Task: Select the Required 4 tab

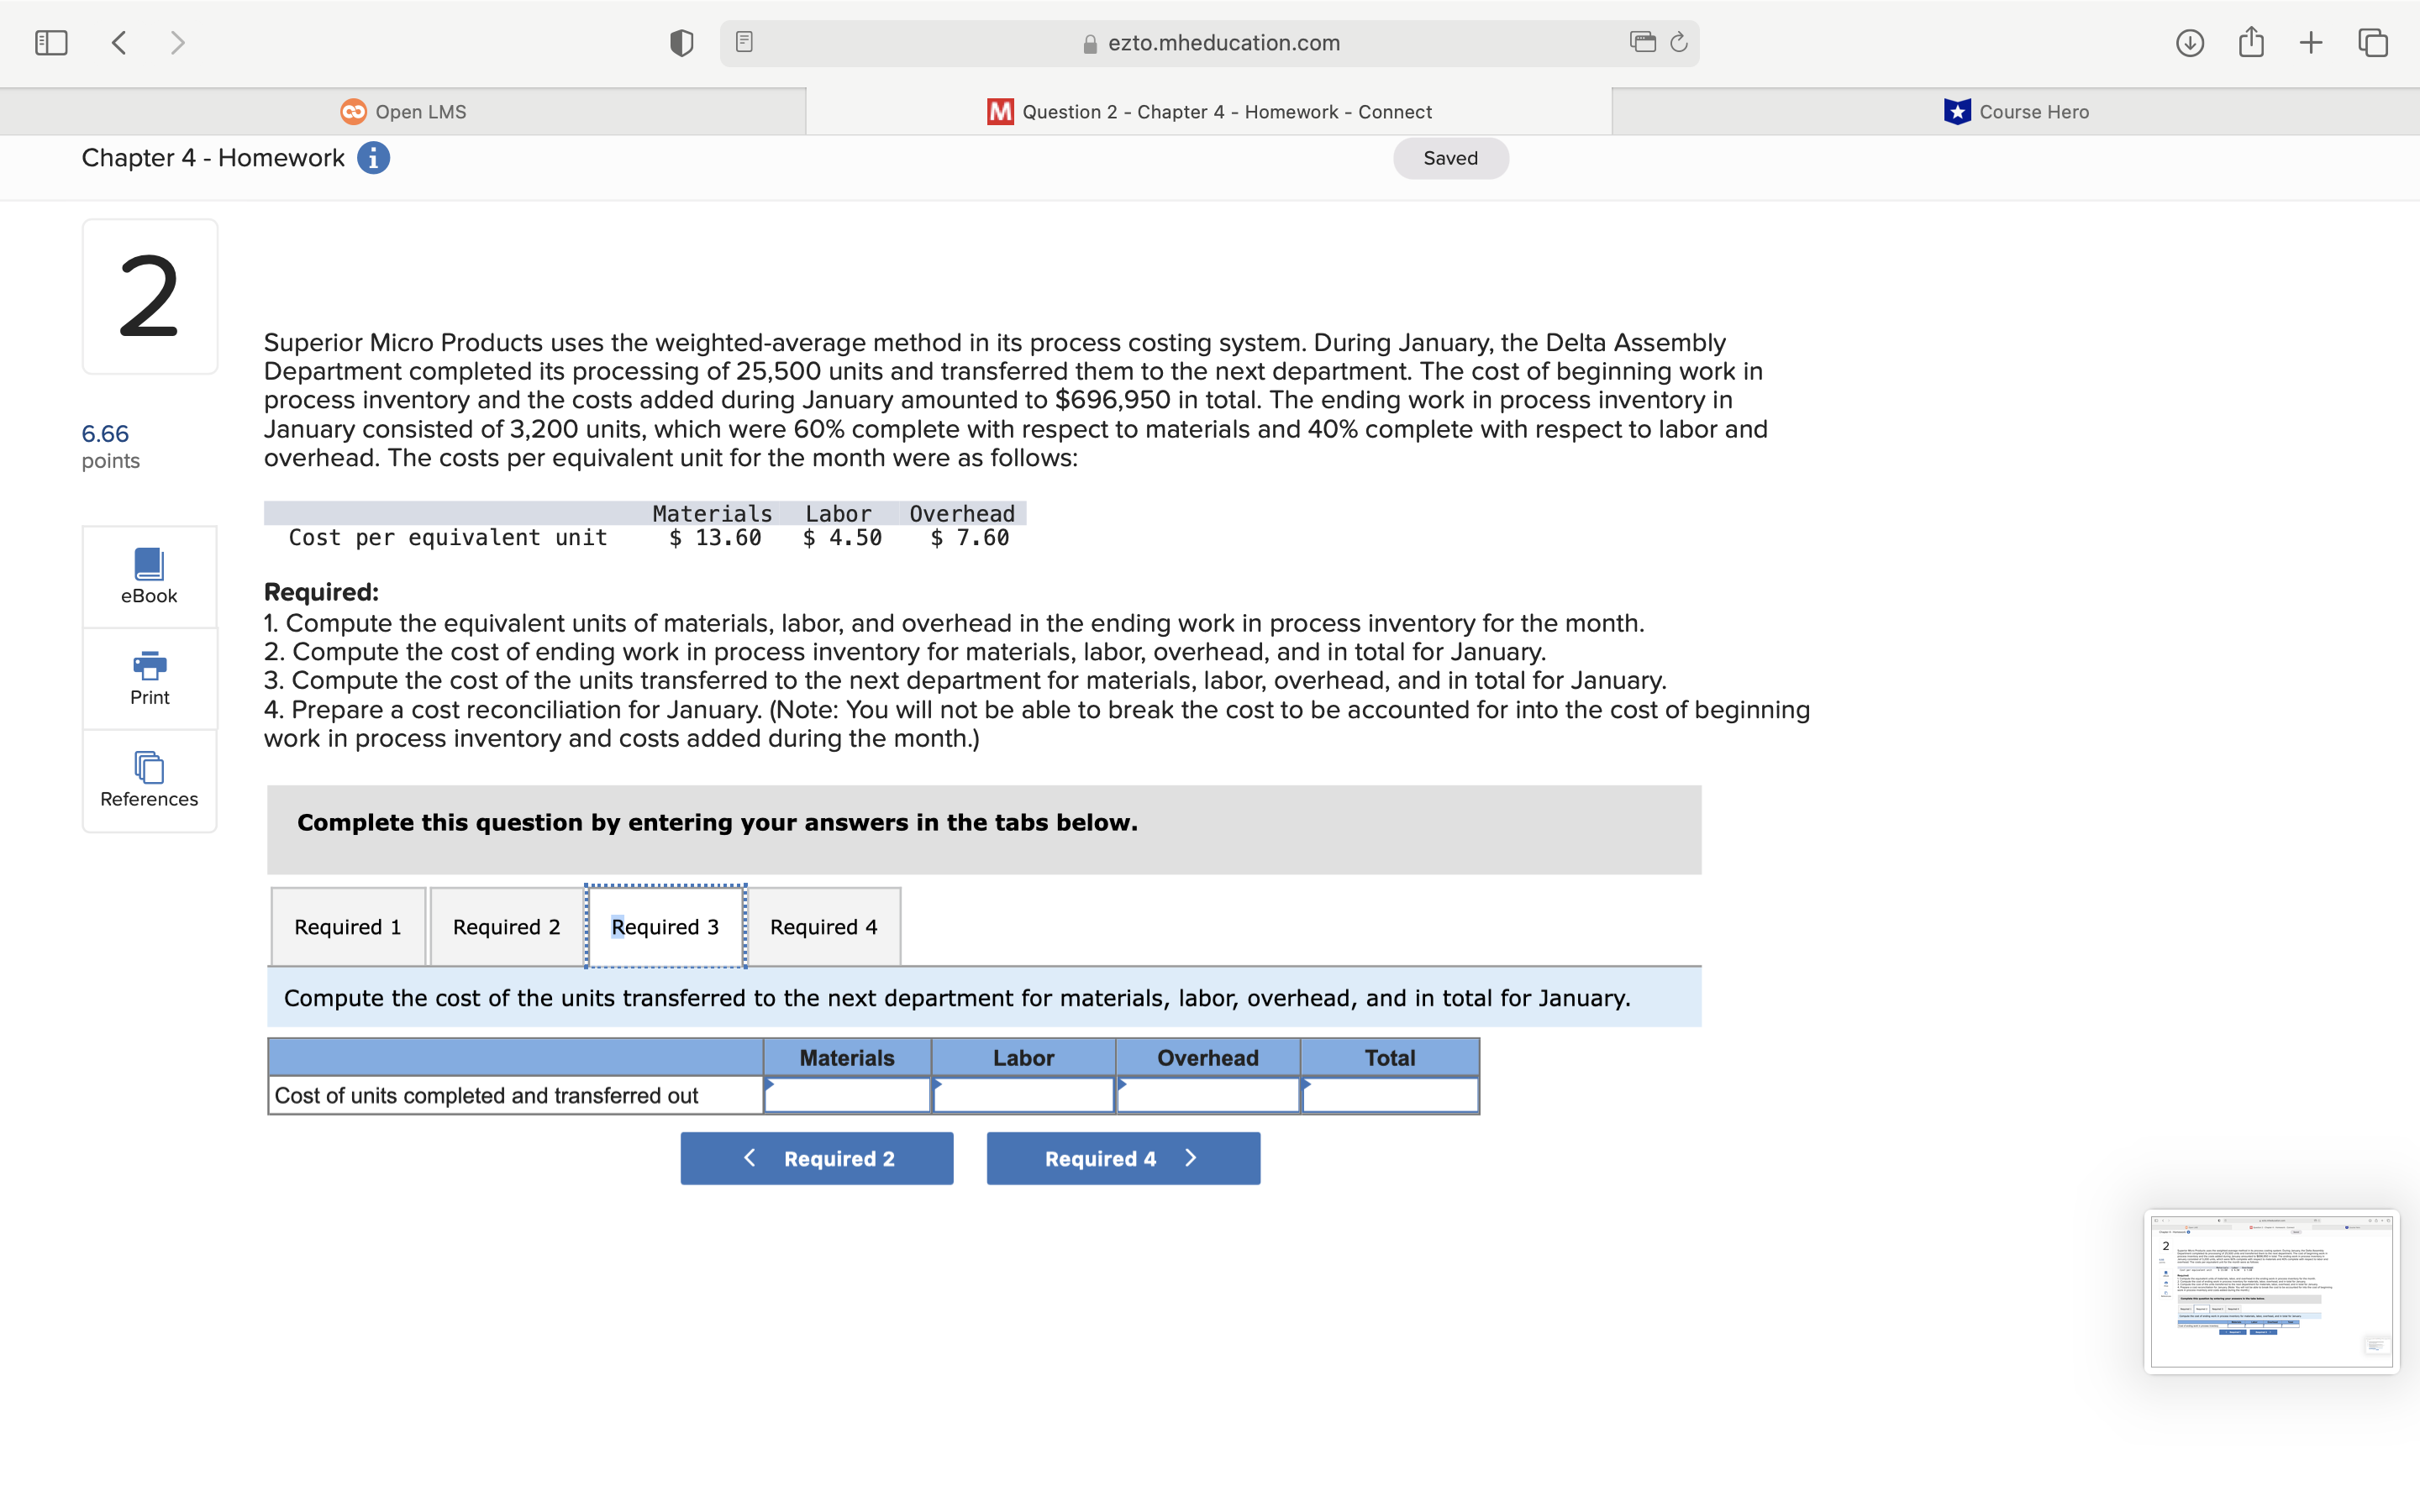Action: pyautogui.click(x=823, y=926)
